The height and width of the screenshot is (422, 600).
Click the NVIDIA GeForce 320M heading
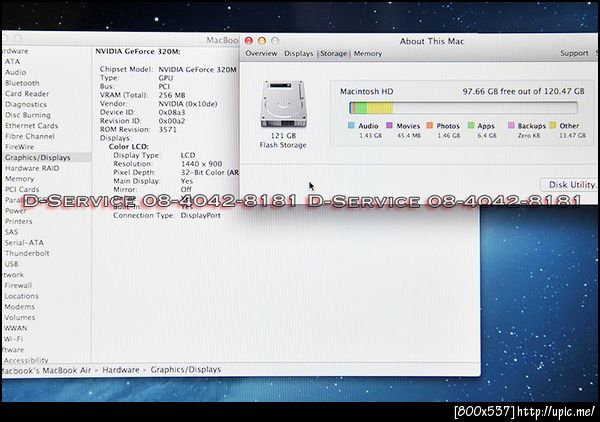pos(138,52)
